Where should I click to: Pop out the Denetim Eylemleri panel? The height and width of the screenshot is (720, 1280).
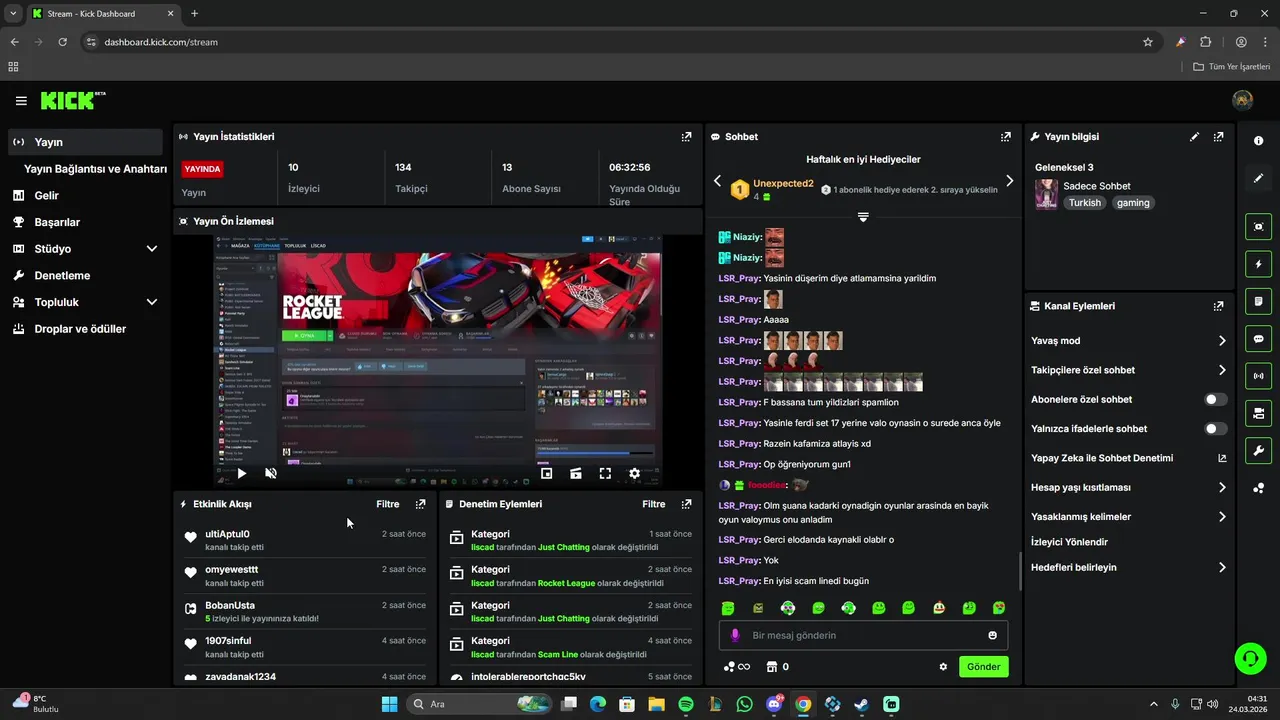[x=686, y=504]
